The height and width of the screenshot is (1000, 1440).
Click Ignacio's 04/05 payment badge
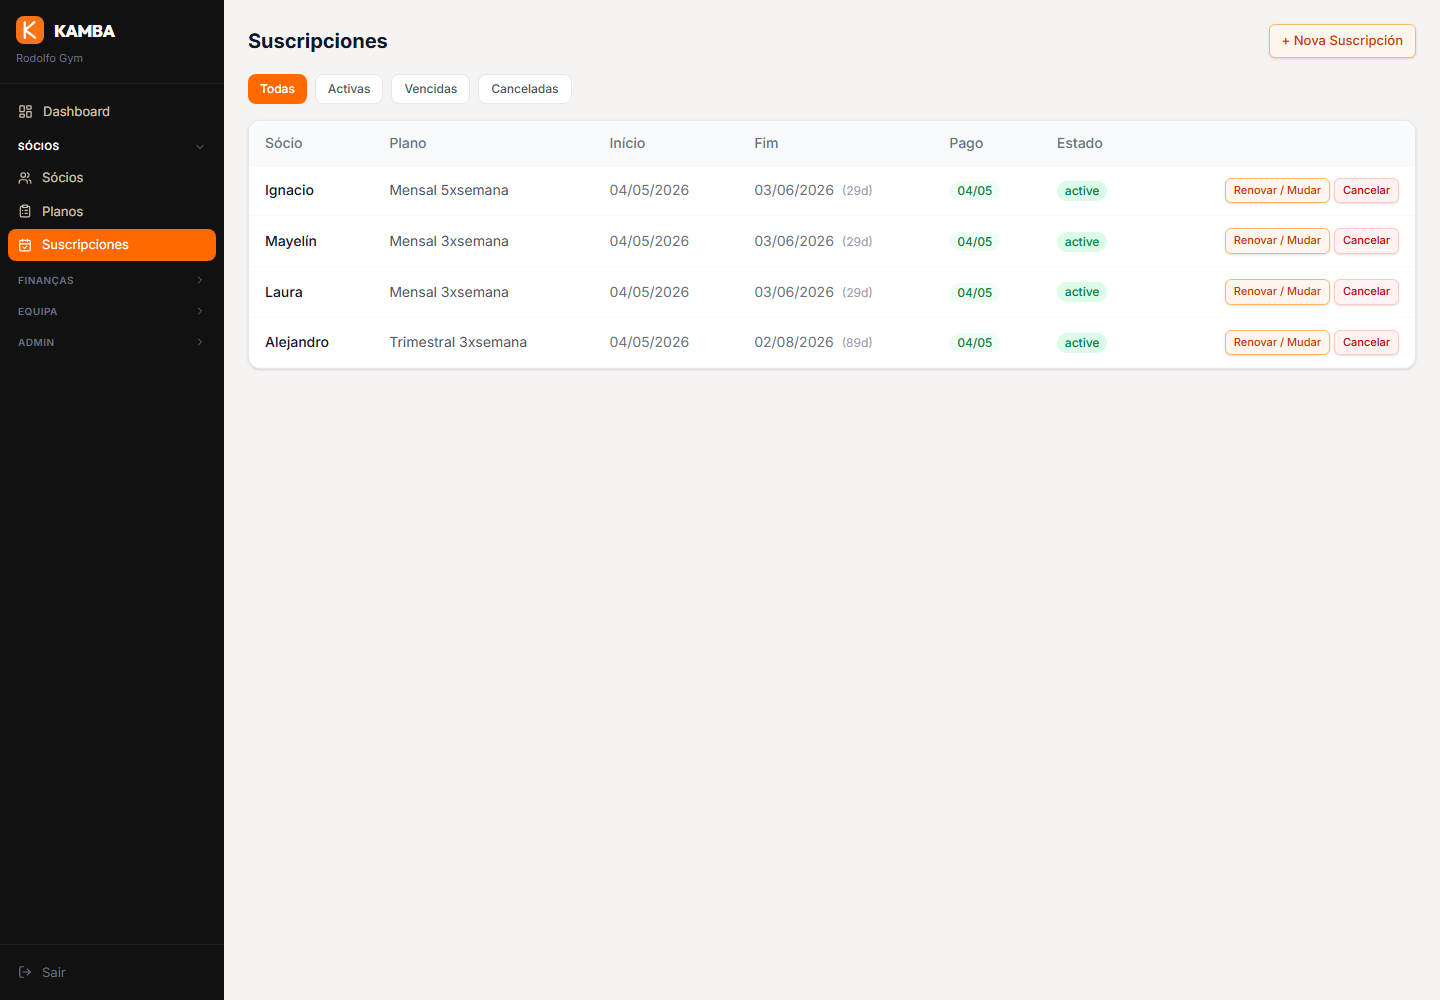pos(975,191)
